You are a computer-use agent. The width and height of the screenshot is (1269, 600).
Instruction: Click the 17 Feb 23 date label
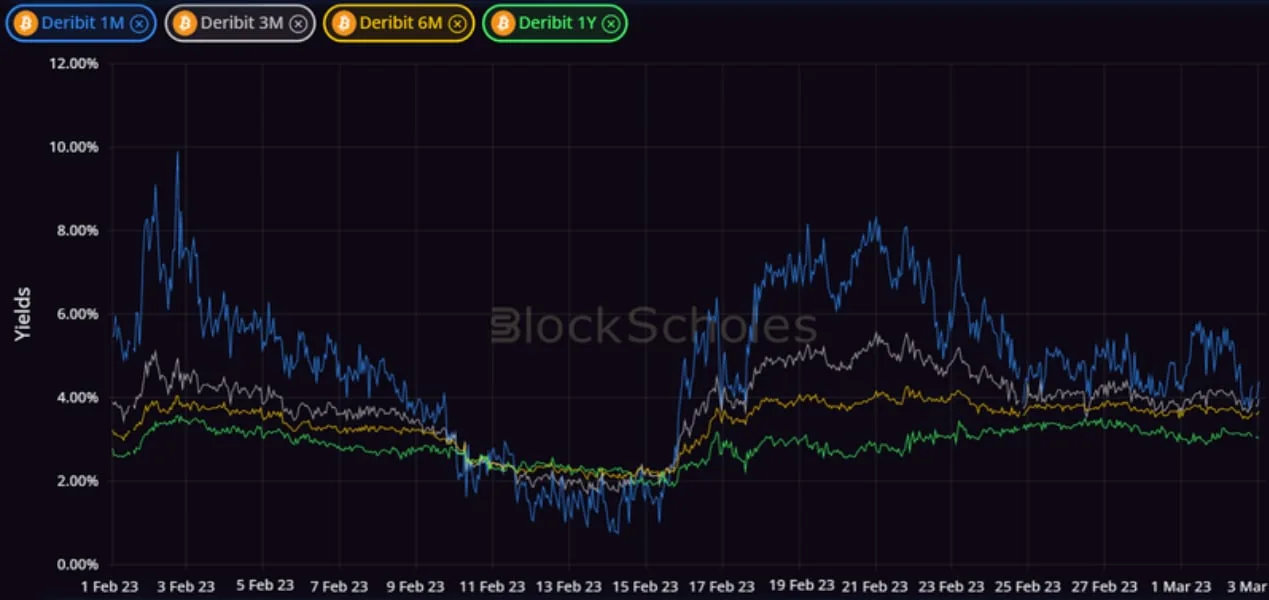pyautogui.click(x=722, y=587)
